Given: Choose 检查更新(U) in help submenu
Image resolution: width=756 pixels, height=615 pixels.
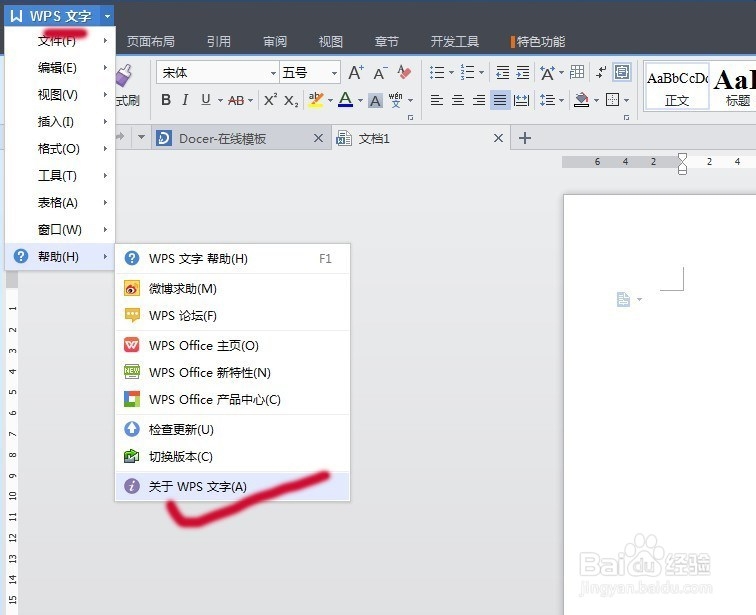Looking at the screenshot, I should pyautogui.click(x=232, y=429).
